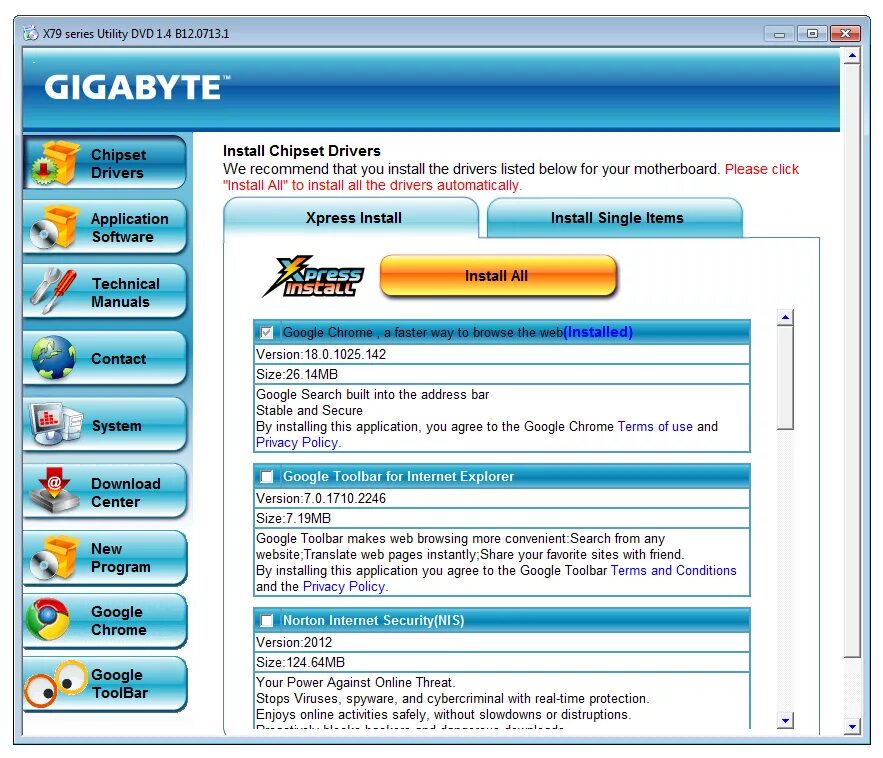The image size is (883, 758).
Task: Click the Size:26.14MB row
Action: pyautogui.click(x=501, y=374)
